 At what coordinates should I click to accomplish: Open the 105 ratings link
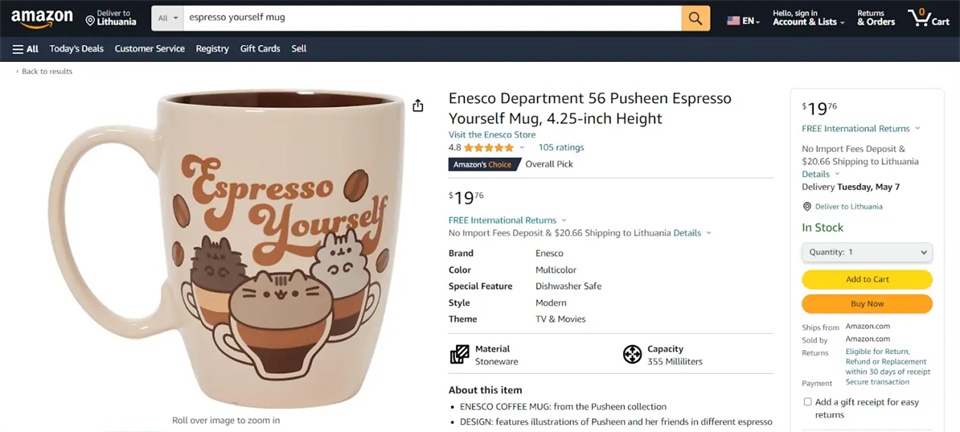561,147
